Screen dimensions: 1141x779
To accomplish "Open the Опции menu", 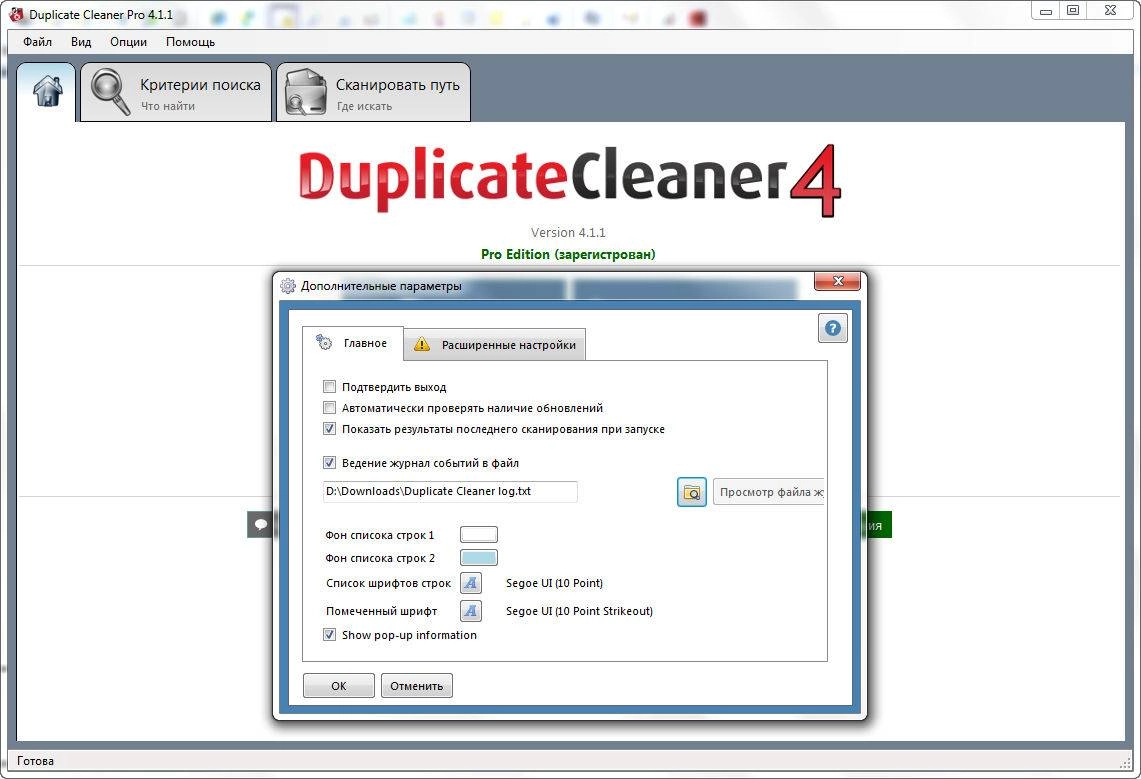I will (128, 41).
